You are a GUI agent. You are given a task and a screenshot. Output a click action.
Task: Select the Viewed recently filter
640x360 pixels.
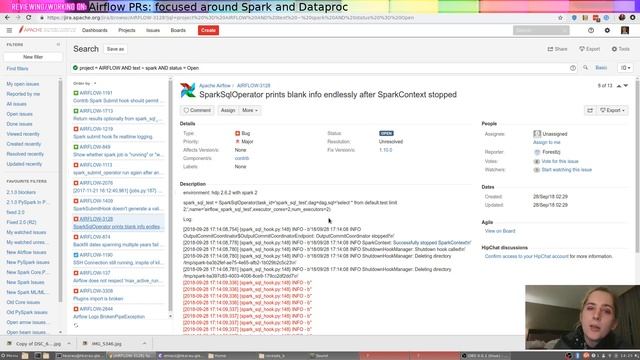pyautogui.click(x=23, y=134)
